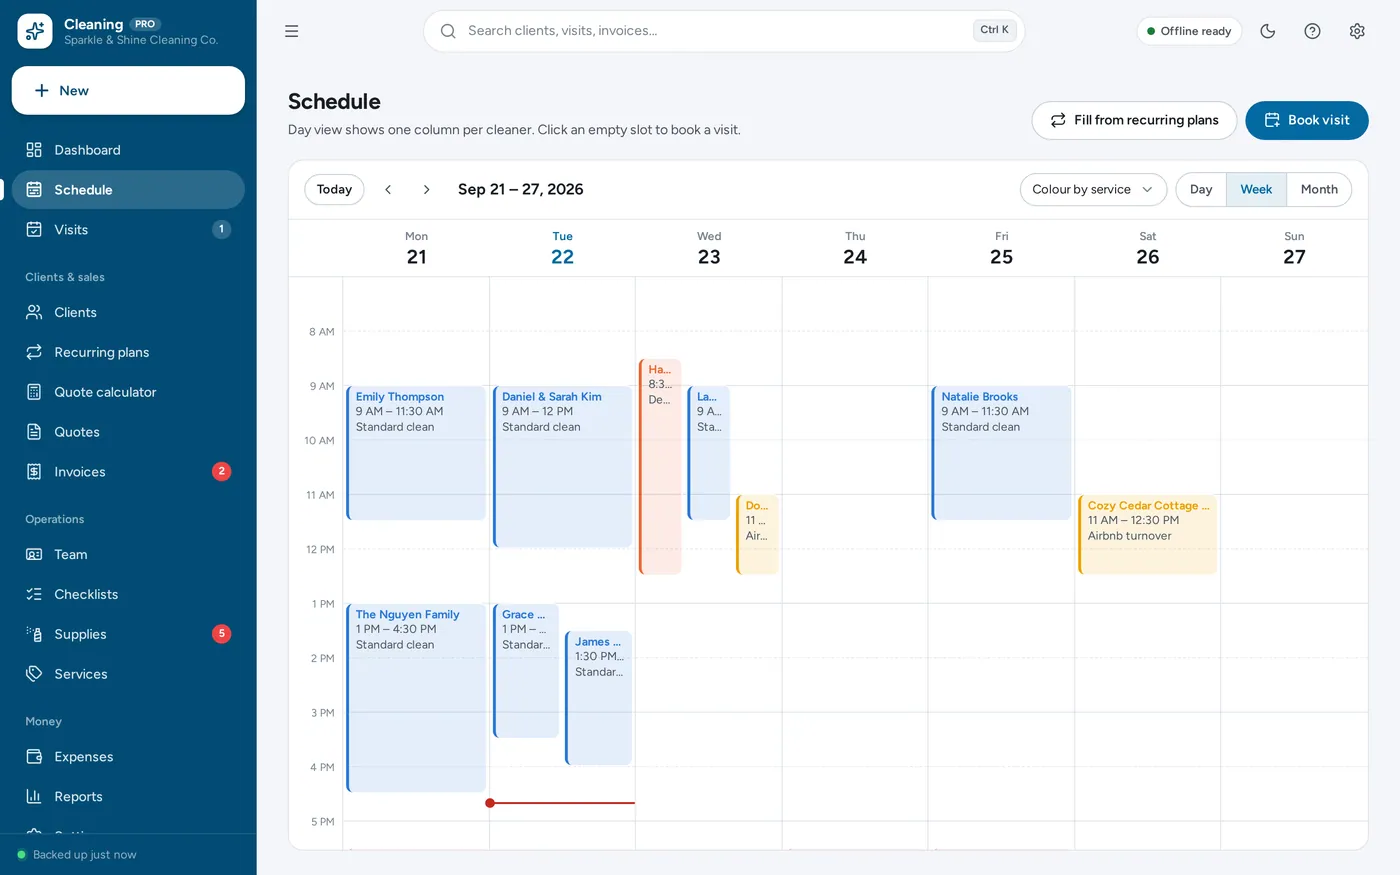This screenshot has width=1400, height=875.
Task: Switch to the Month view
Action: 1319,189
